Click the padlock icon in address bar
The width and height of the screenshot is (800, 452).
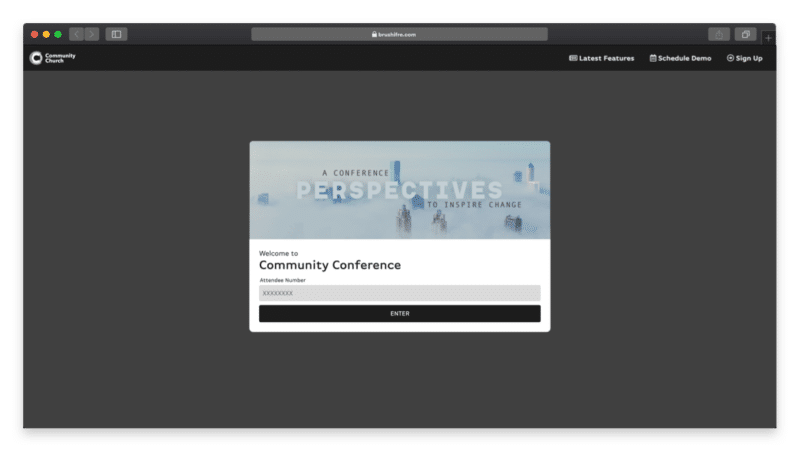pyautogui.click(x=374, y=34)
